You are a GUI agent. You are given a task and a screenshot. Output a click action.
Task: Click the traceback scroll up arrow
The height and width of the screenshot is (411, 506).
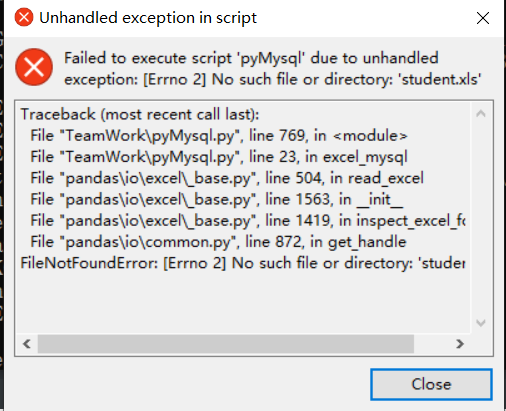point(480,114)
